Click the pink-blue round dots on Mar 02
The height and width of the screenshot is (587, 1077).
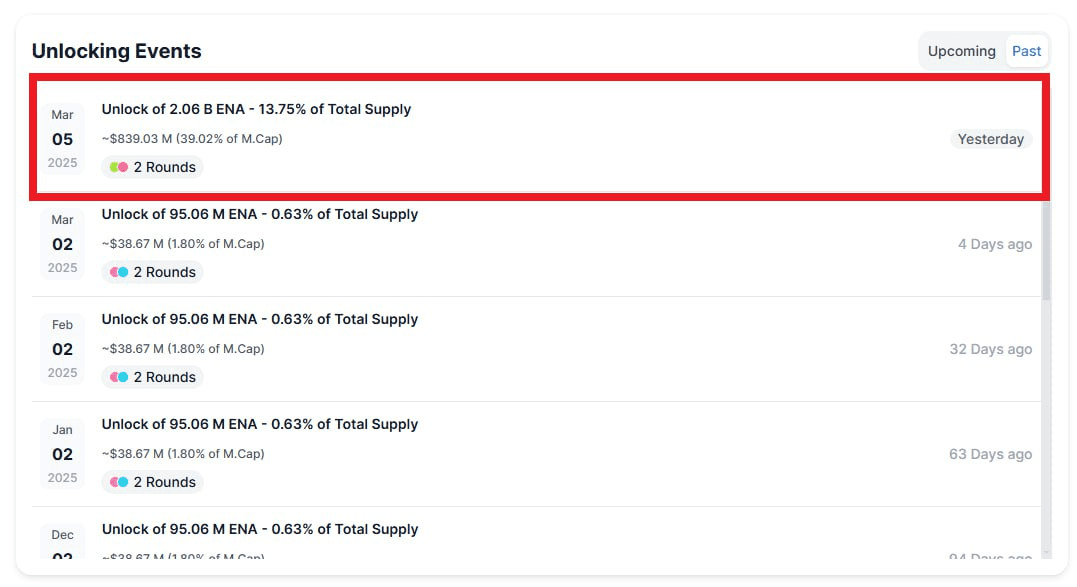point(119,272)
